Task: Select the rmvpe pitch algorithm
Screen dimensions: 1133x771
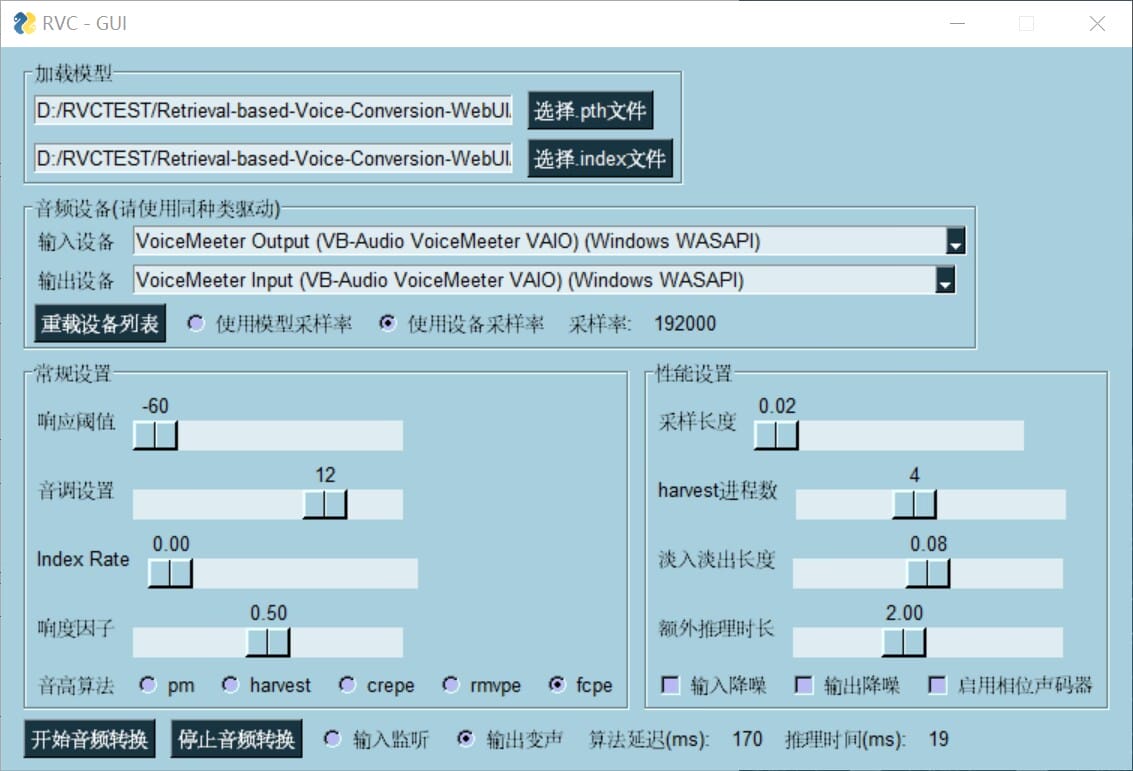Action: [x=450, y=685]
